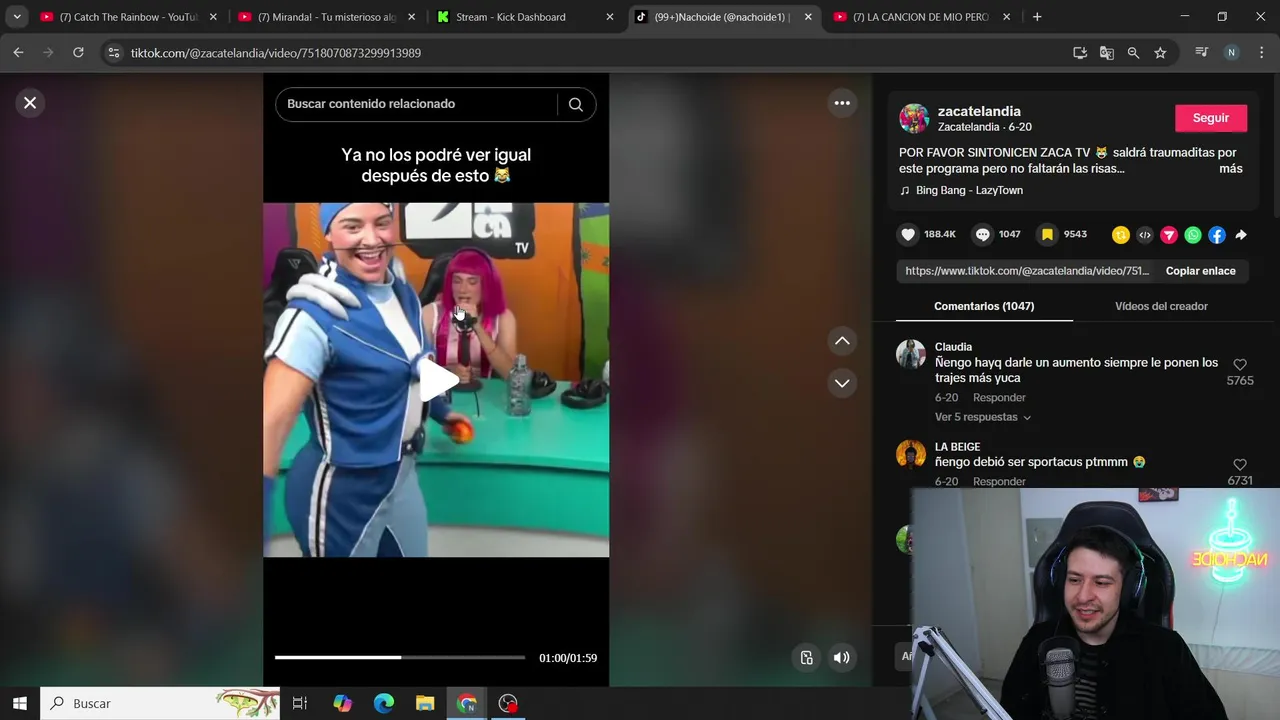Click the video share URL text field
The width and height of the screenshot is (1280, 720).
point(1027,271)
